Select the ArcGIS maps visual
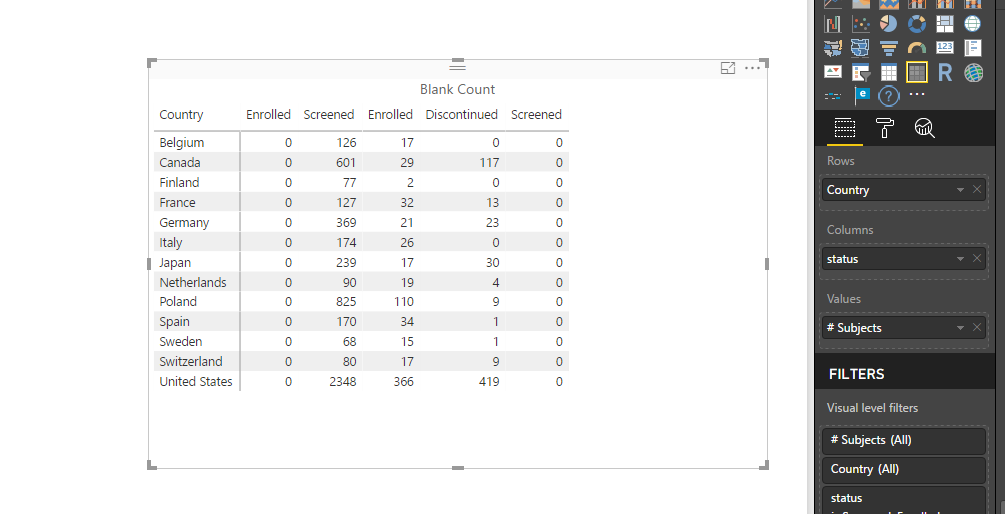The width and height of the screenshot is (1005, 514). 973,72
